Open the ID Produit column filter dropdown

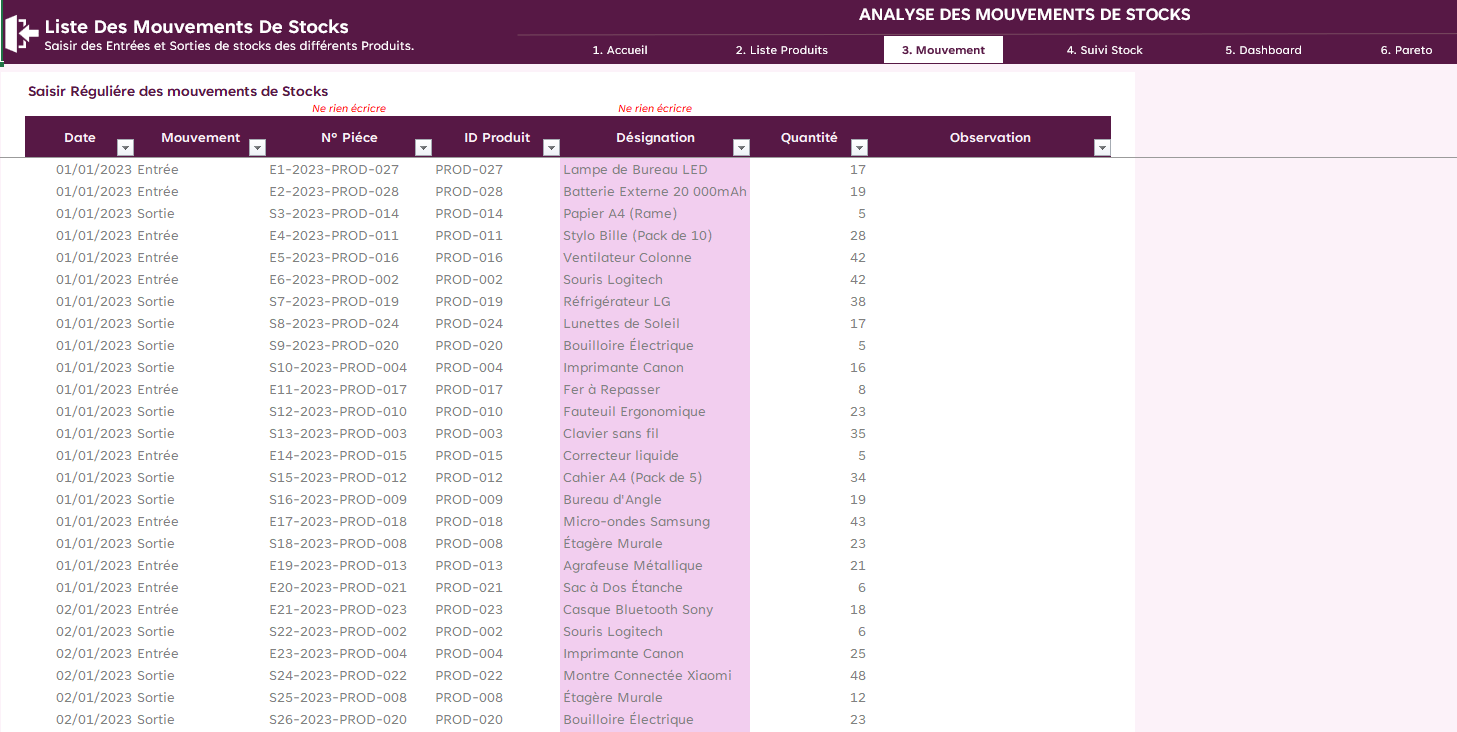[551, 148]
